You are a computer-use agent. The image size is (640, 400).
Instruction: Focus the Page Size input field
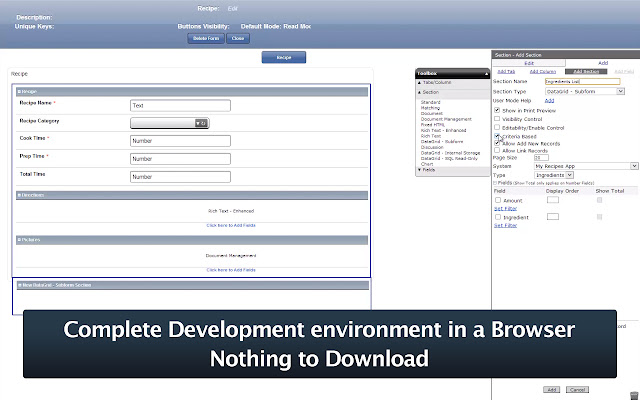[541, 158]
